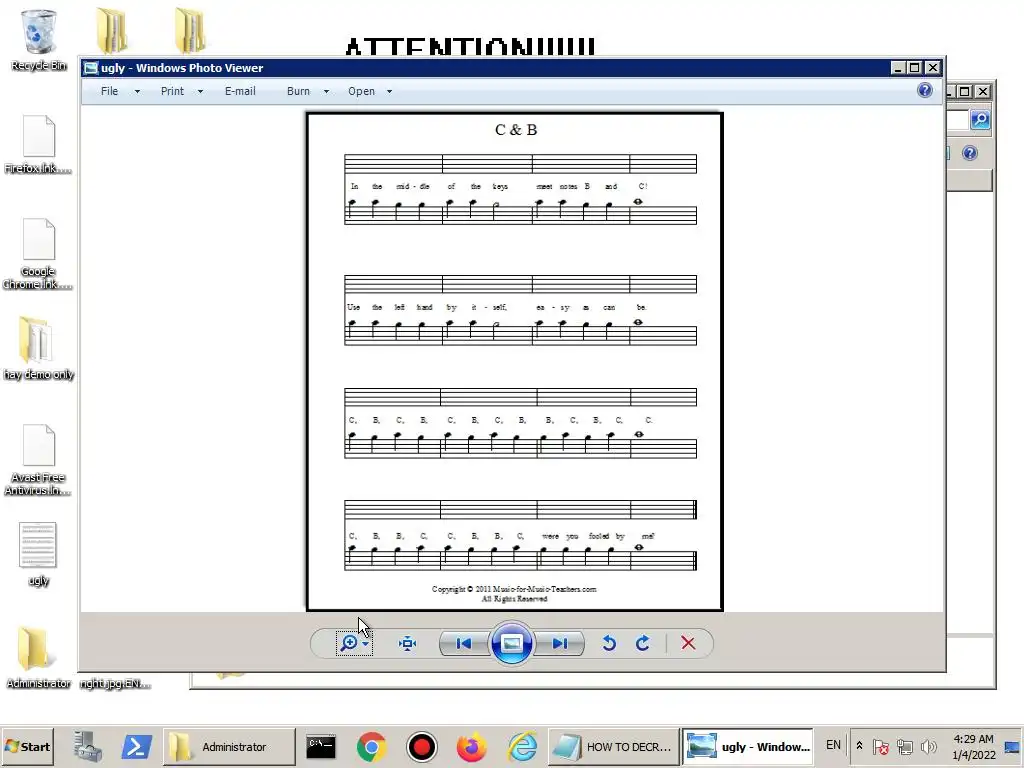Image resolution: width=1024 pixels, height=768 pixels.
Task: Delete the current photo
Action: tap(688, 643)
